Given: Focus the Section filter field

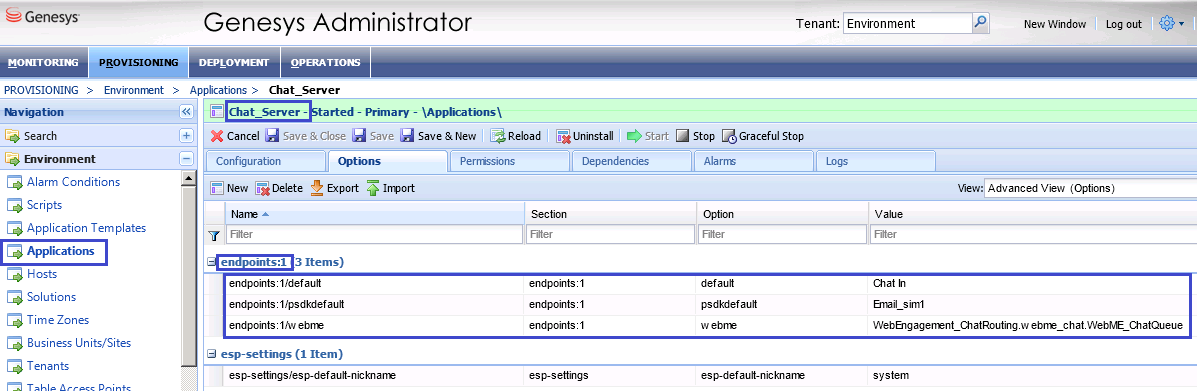Looking at the screenshot, I should pos(611,234).
